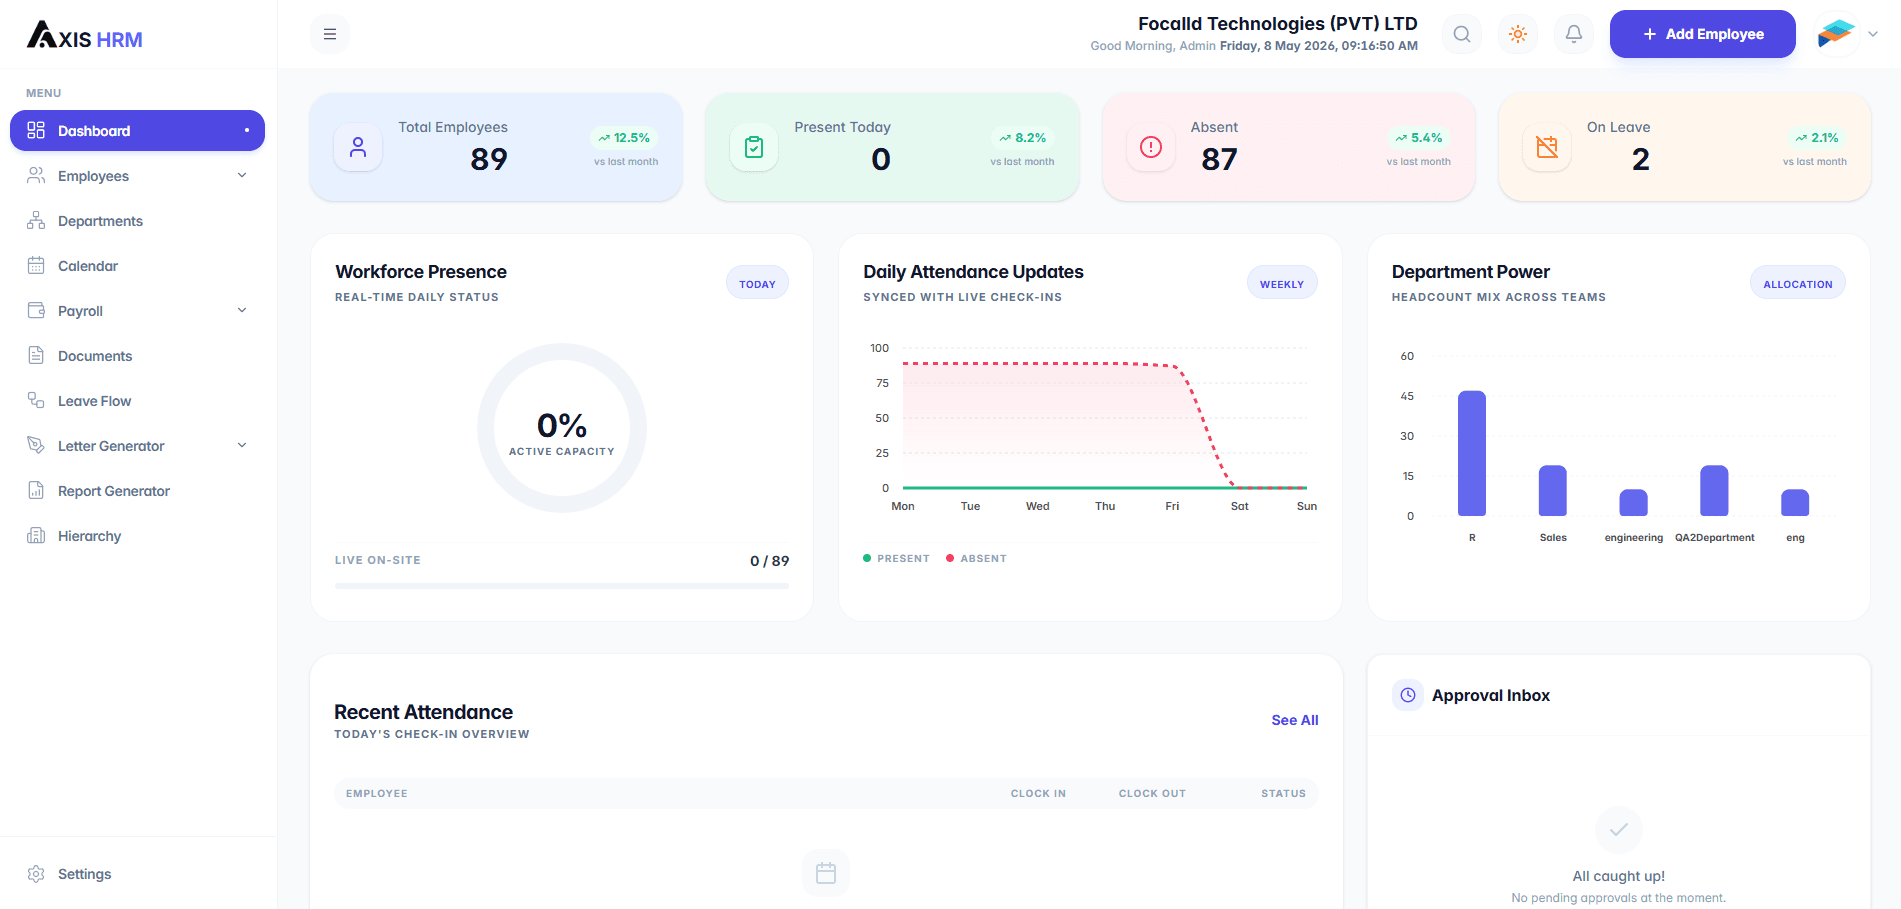Expand the Payroll submenu chevron
Screen dimensions: 1901x909
coord(242,310)
